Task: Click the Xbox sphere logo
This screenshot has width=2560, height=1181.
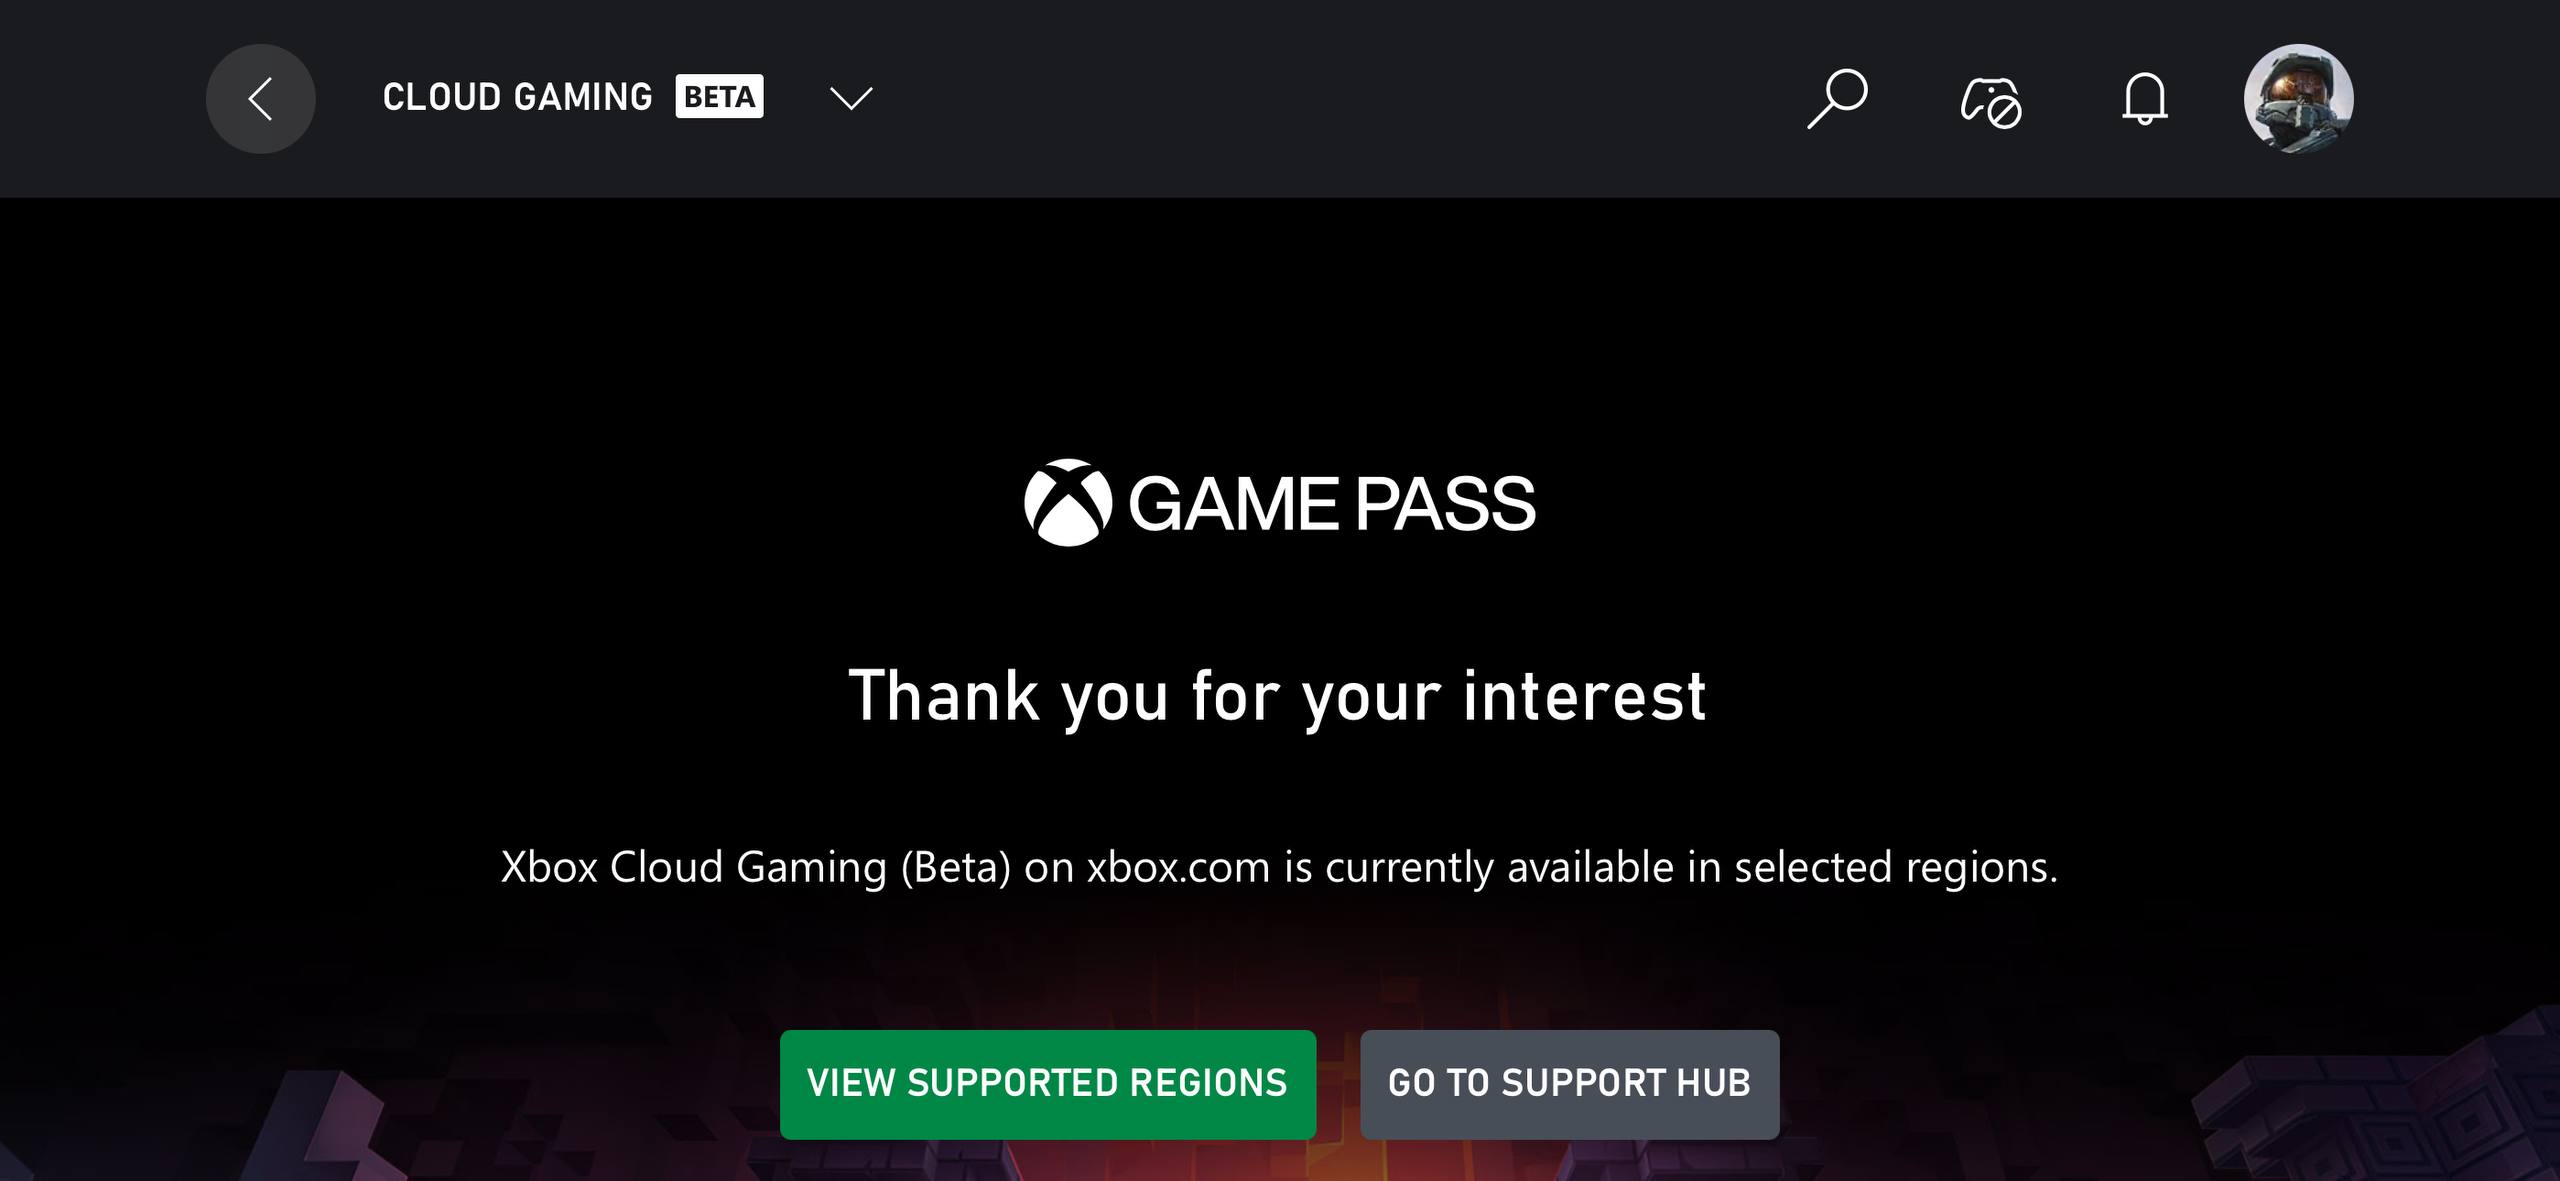Action: (x=1067, y=503)
